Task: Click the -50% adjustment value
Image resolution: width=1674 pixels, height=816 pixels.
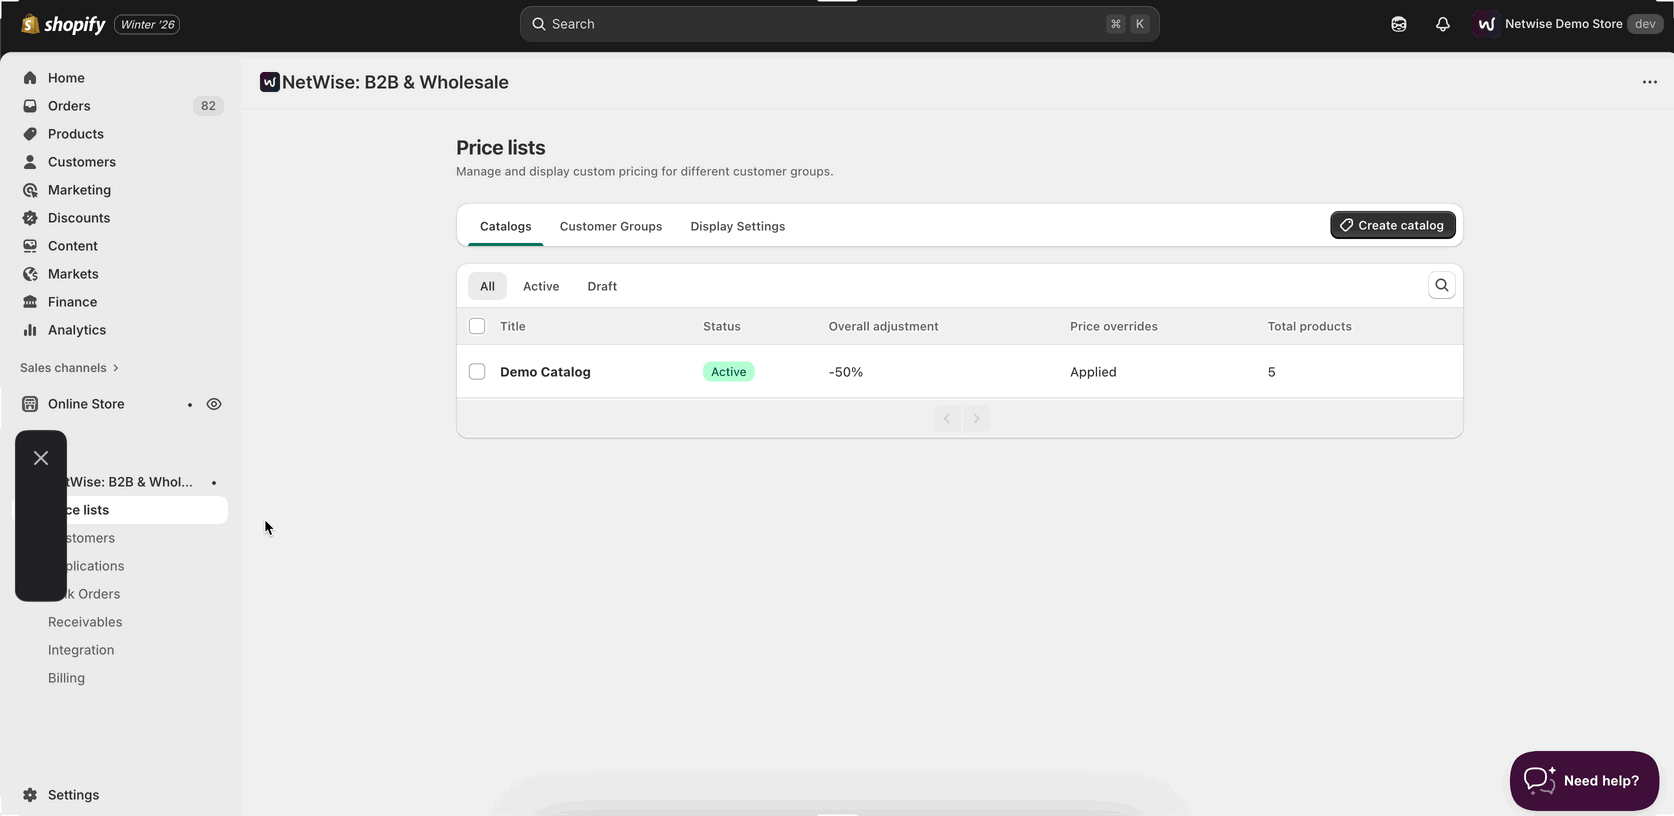Action: pos(846,372)
